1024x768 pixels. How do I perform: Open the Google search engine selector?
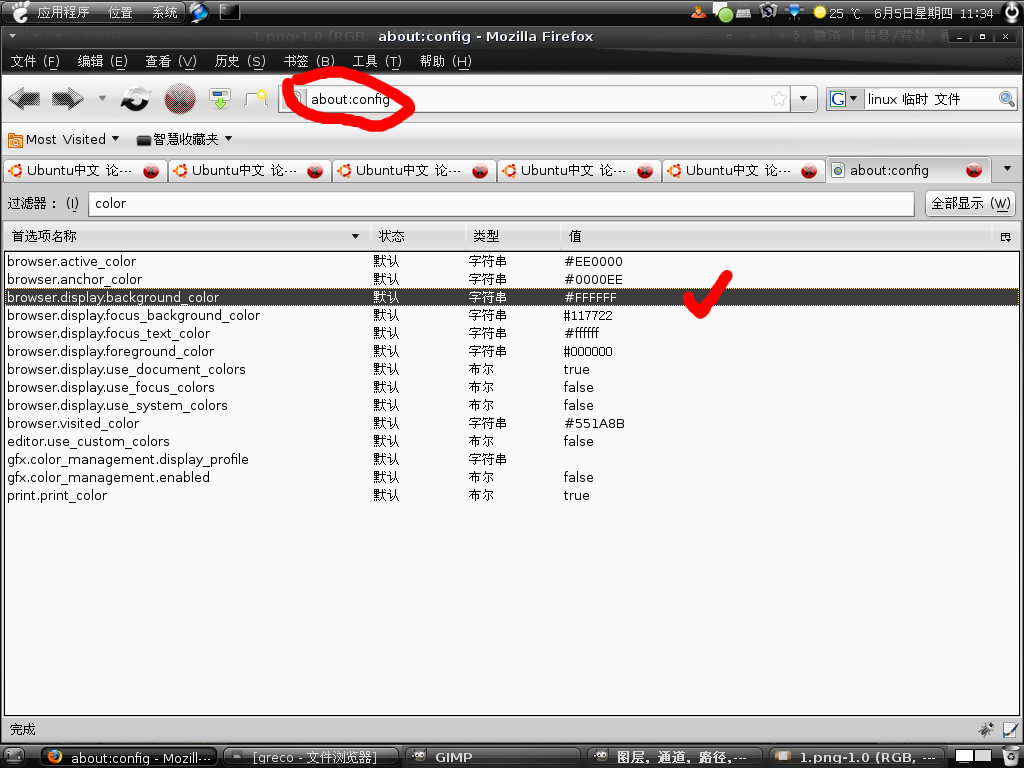(x=843, y=99)
